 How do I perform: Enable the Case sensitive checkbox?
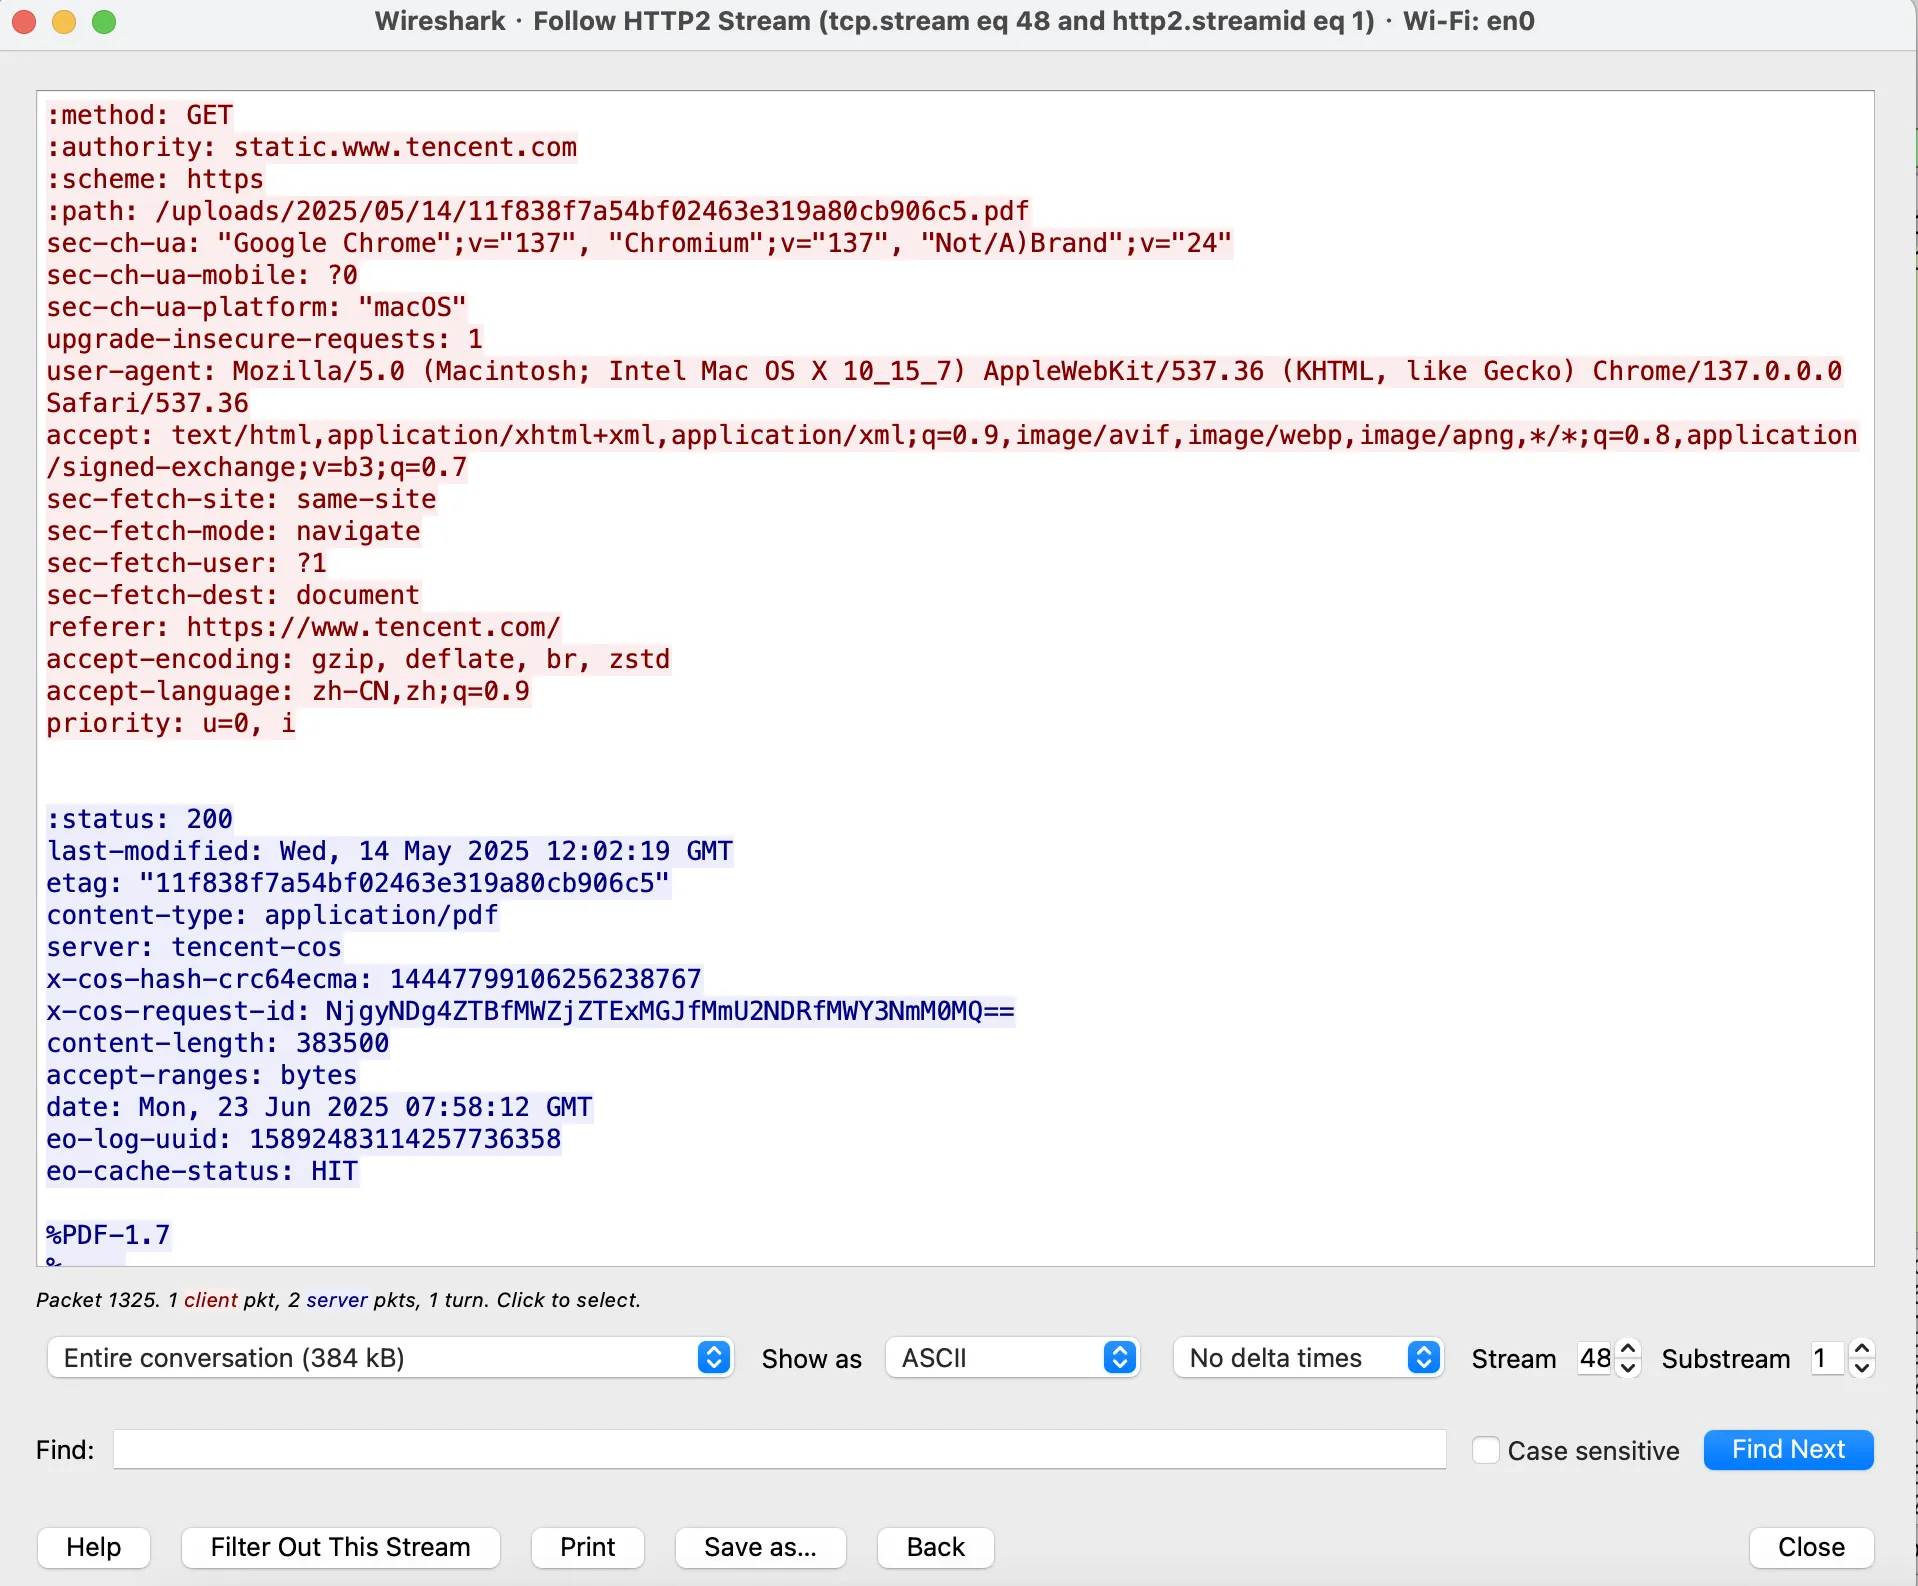(x=1486, y=1450)
